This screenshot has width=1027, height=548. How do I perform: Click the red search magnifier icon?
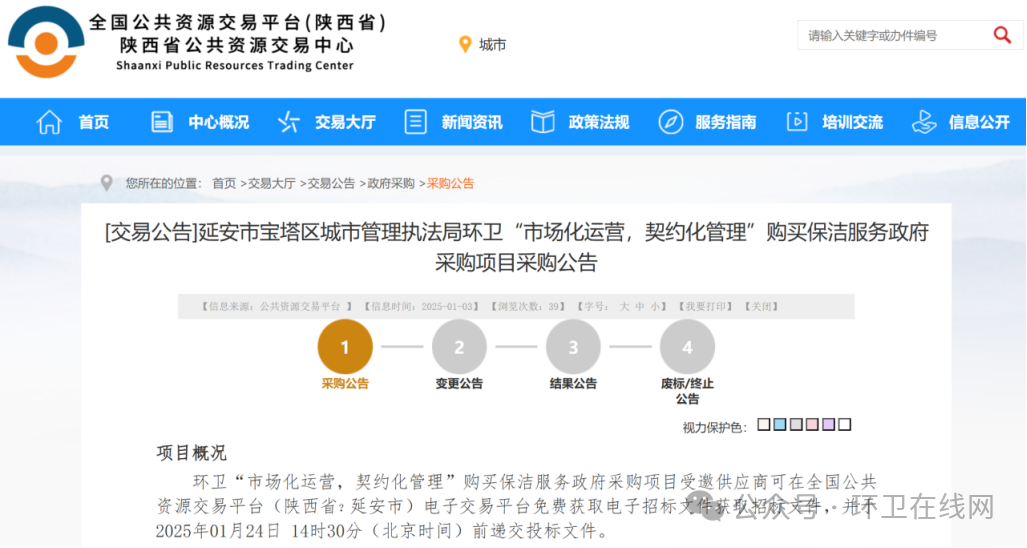1002,35
